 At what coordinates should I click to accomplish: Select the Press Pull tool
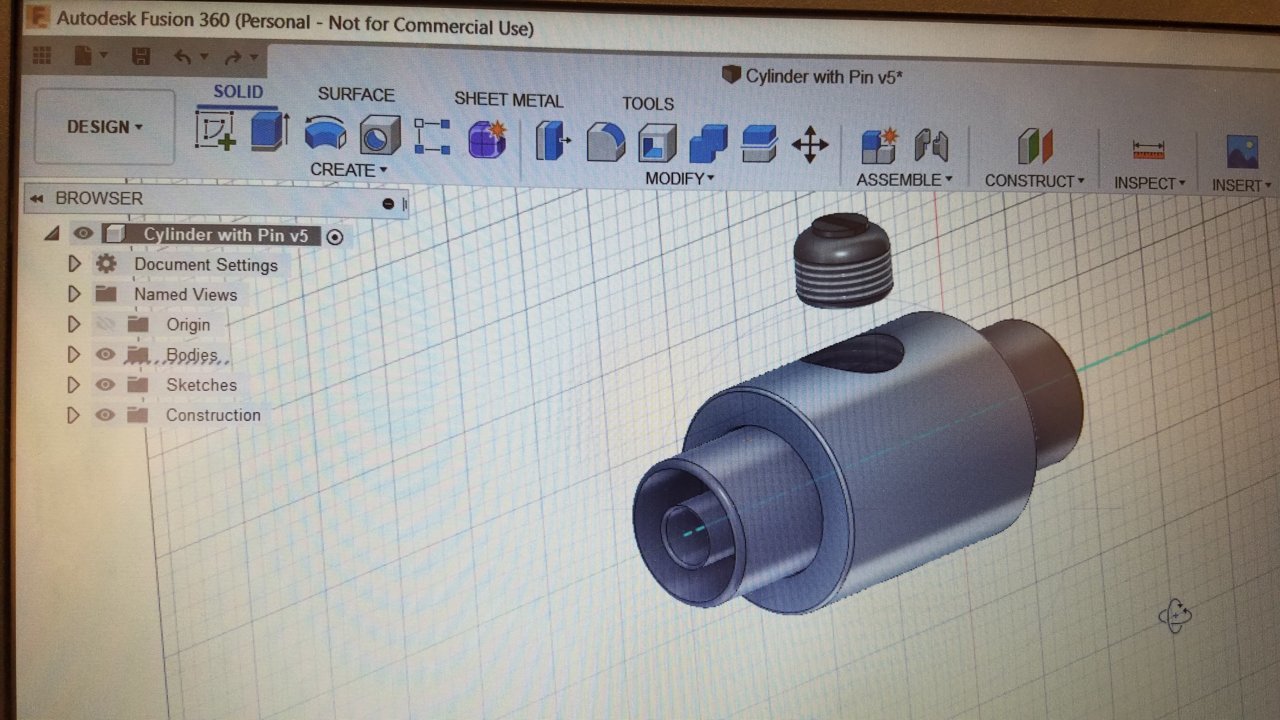point(553,140)
